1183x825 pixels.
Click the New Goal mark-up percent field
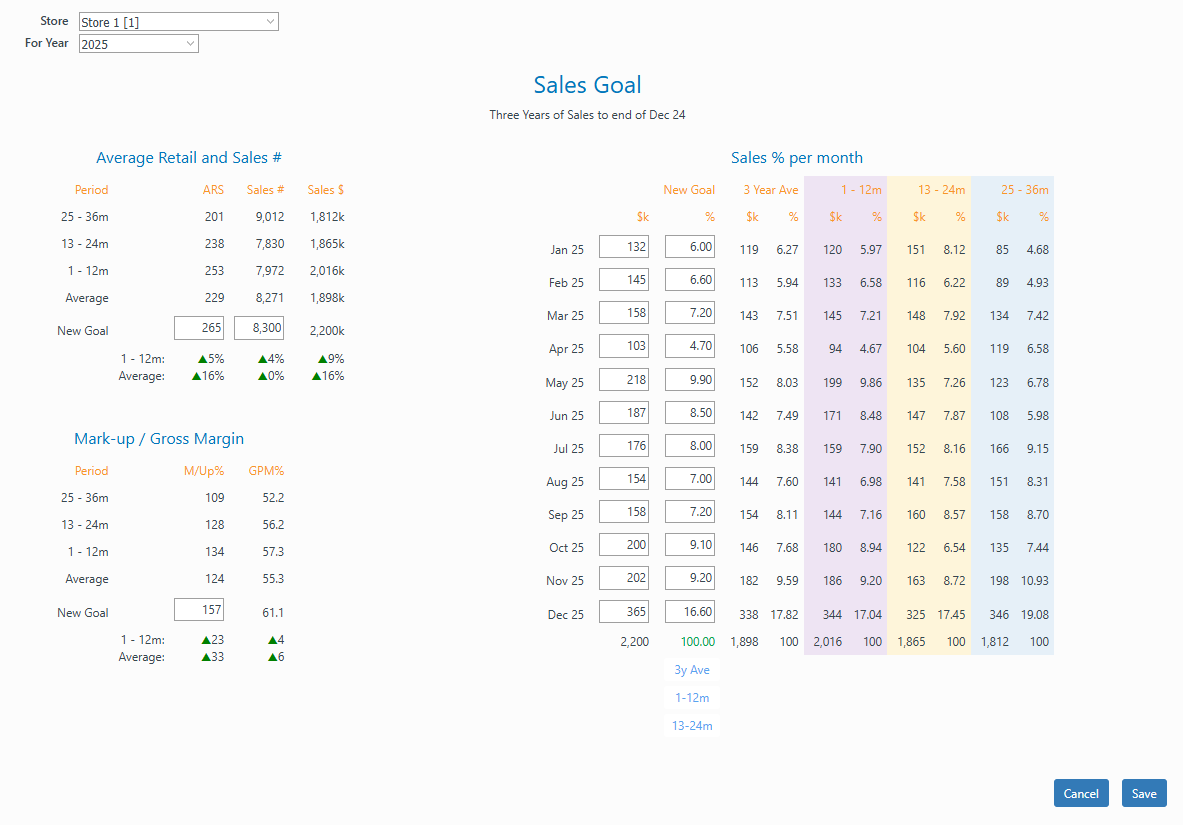(199, 610)
